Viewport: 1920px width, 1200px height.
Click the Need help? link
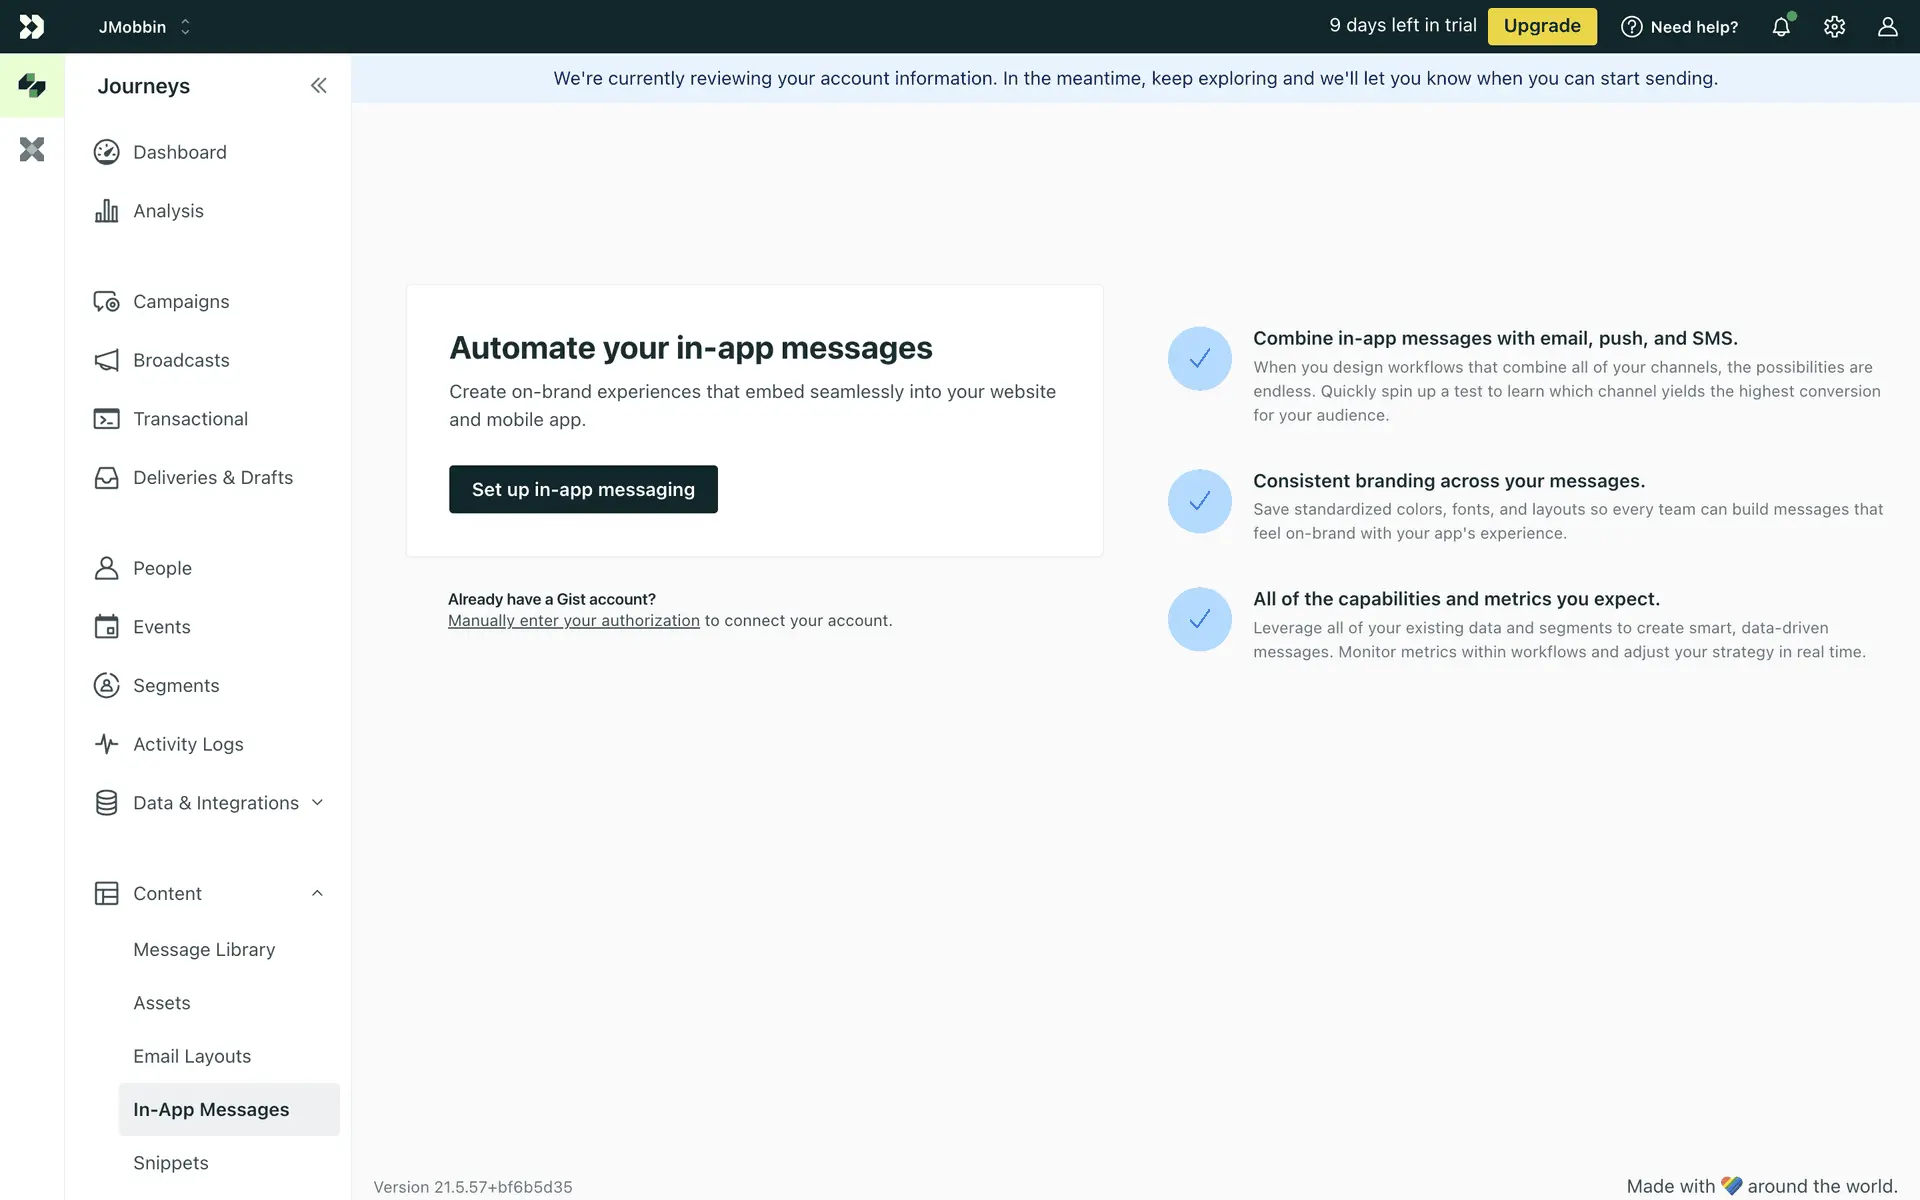1680,27
